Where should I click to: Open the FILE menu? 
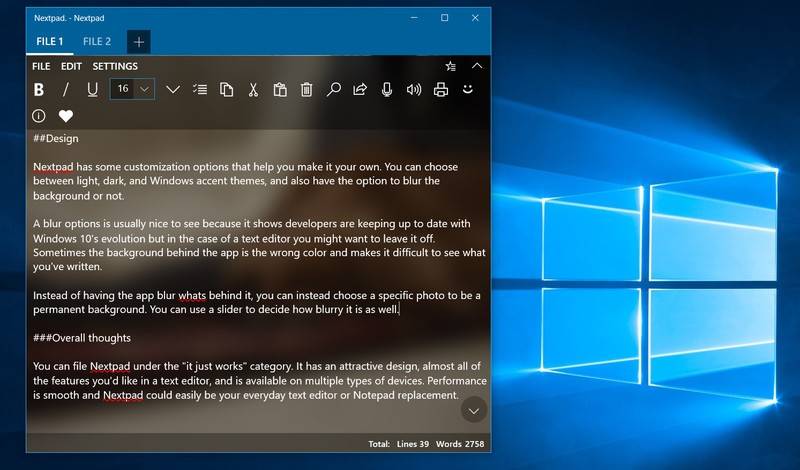41,66
